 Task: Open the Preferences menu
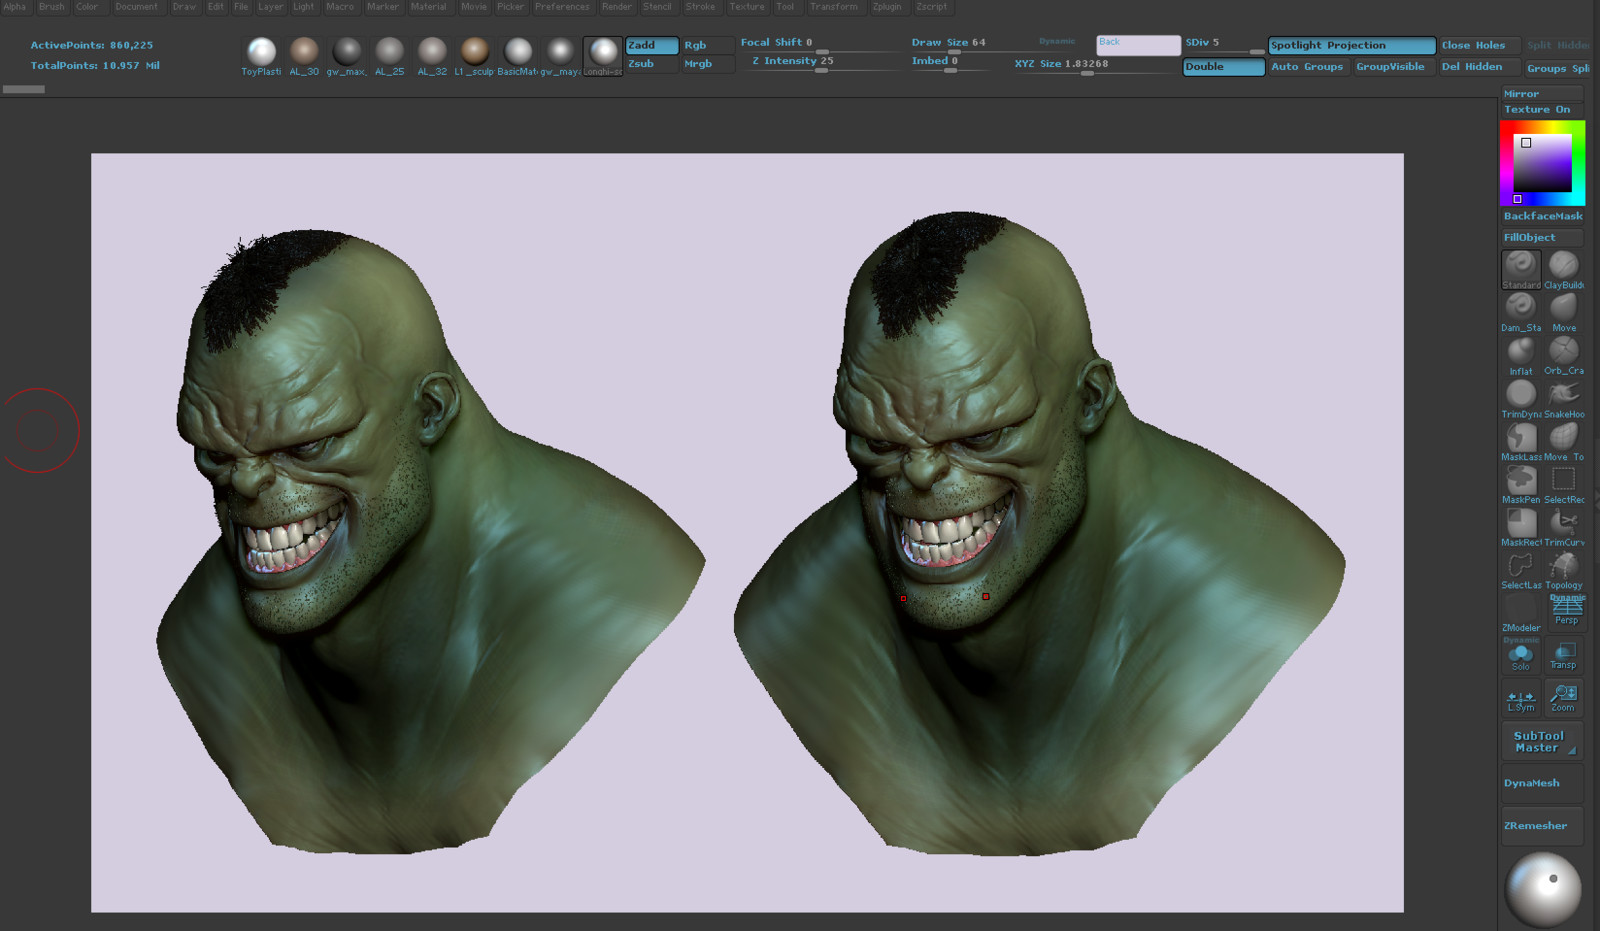pyautogui.click(x=561, y=7)
